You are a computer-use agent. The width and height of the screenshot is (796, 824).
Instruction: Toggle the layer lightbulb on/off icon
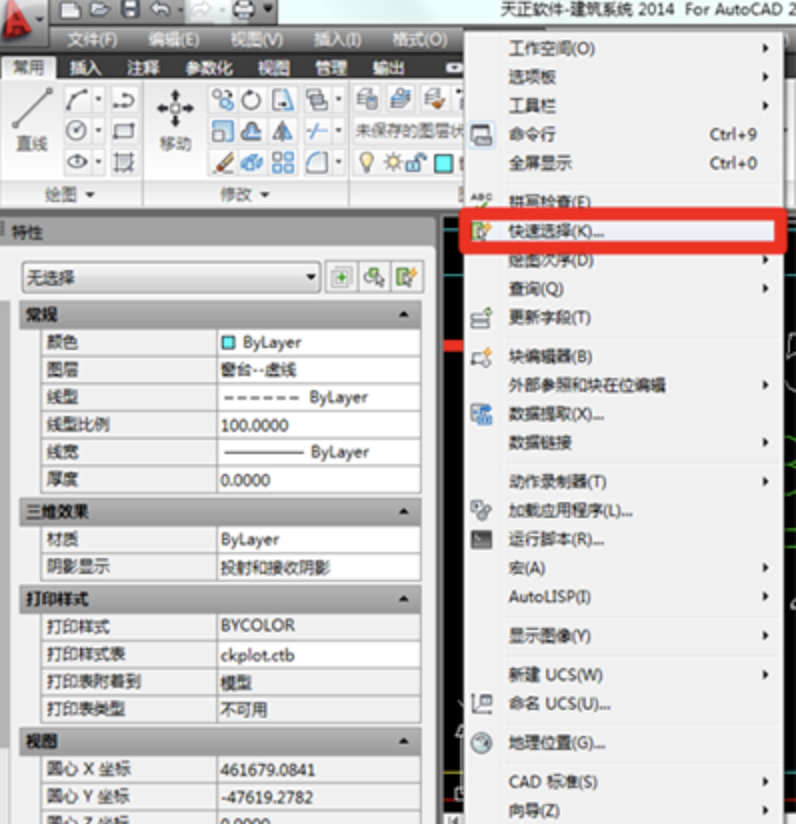366,162
